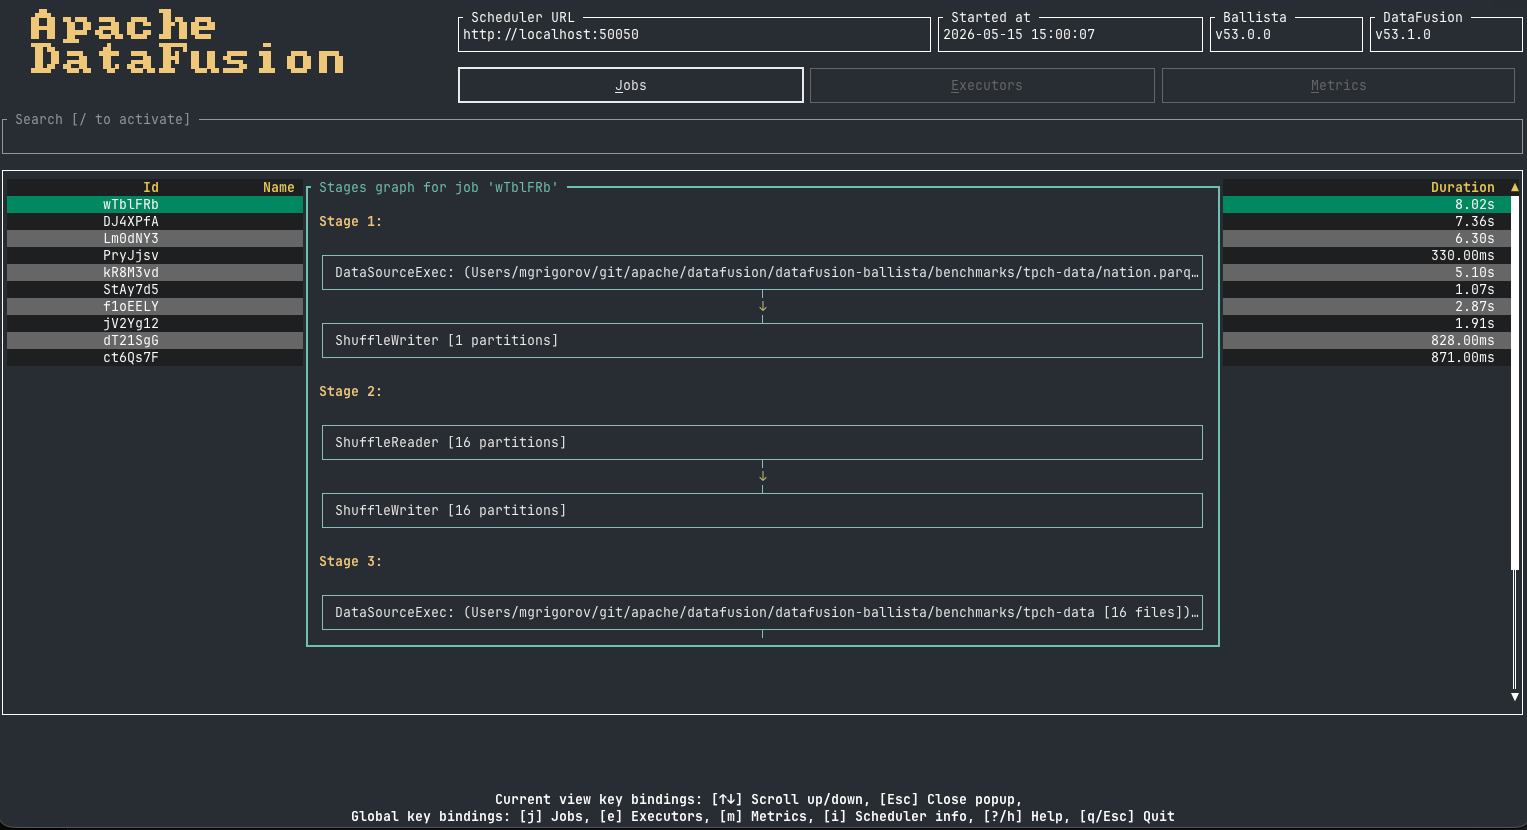1527x830 pixels.
Task: Click the scrollbar up arrow beside Duration
Action: pos(1515,187)
